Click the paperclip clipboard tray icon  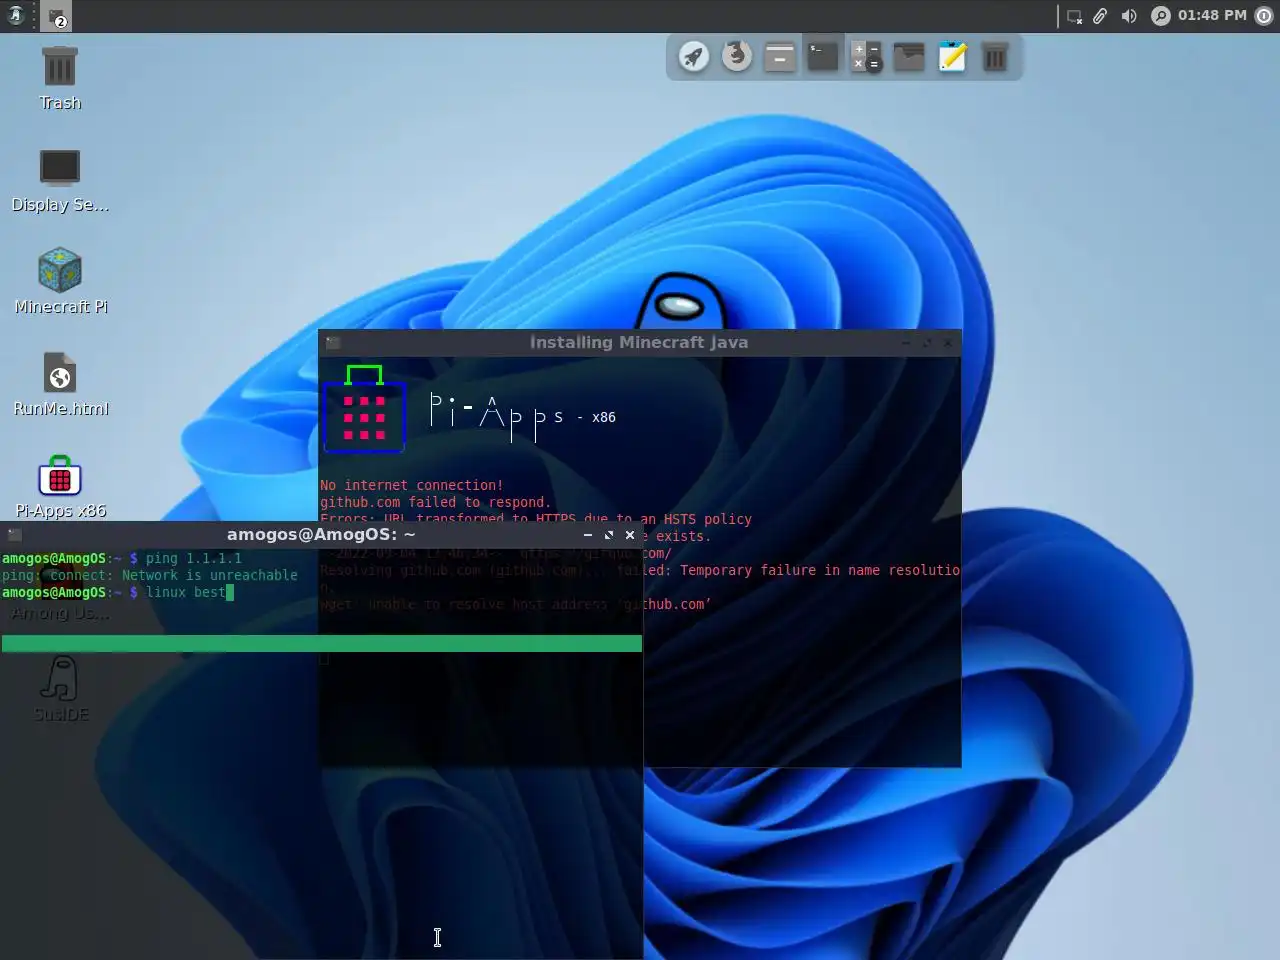pyautogui.click(x=1100, y=16)
